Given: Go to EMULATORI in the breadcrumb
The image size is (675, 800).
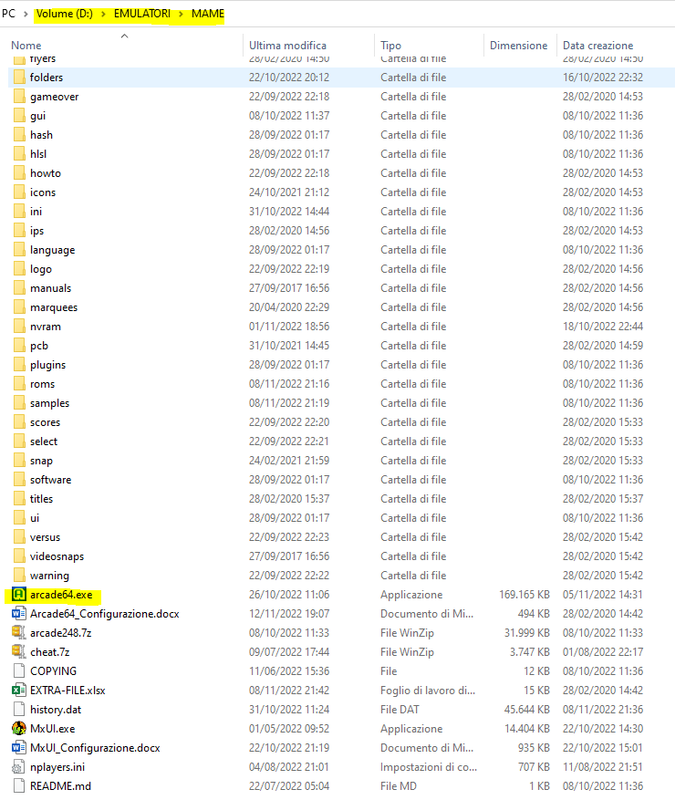Looking at the screenshot, I should click(x=142, y=14).
